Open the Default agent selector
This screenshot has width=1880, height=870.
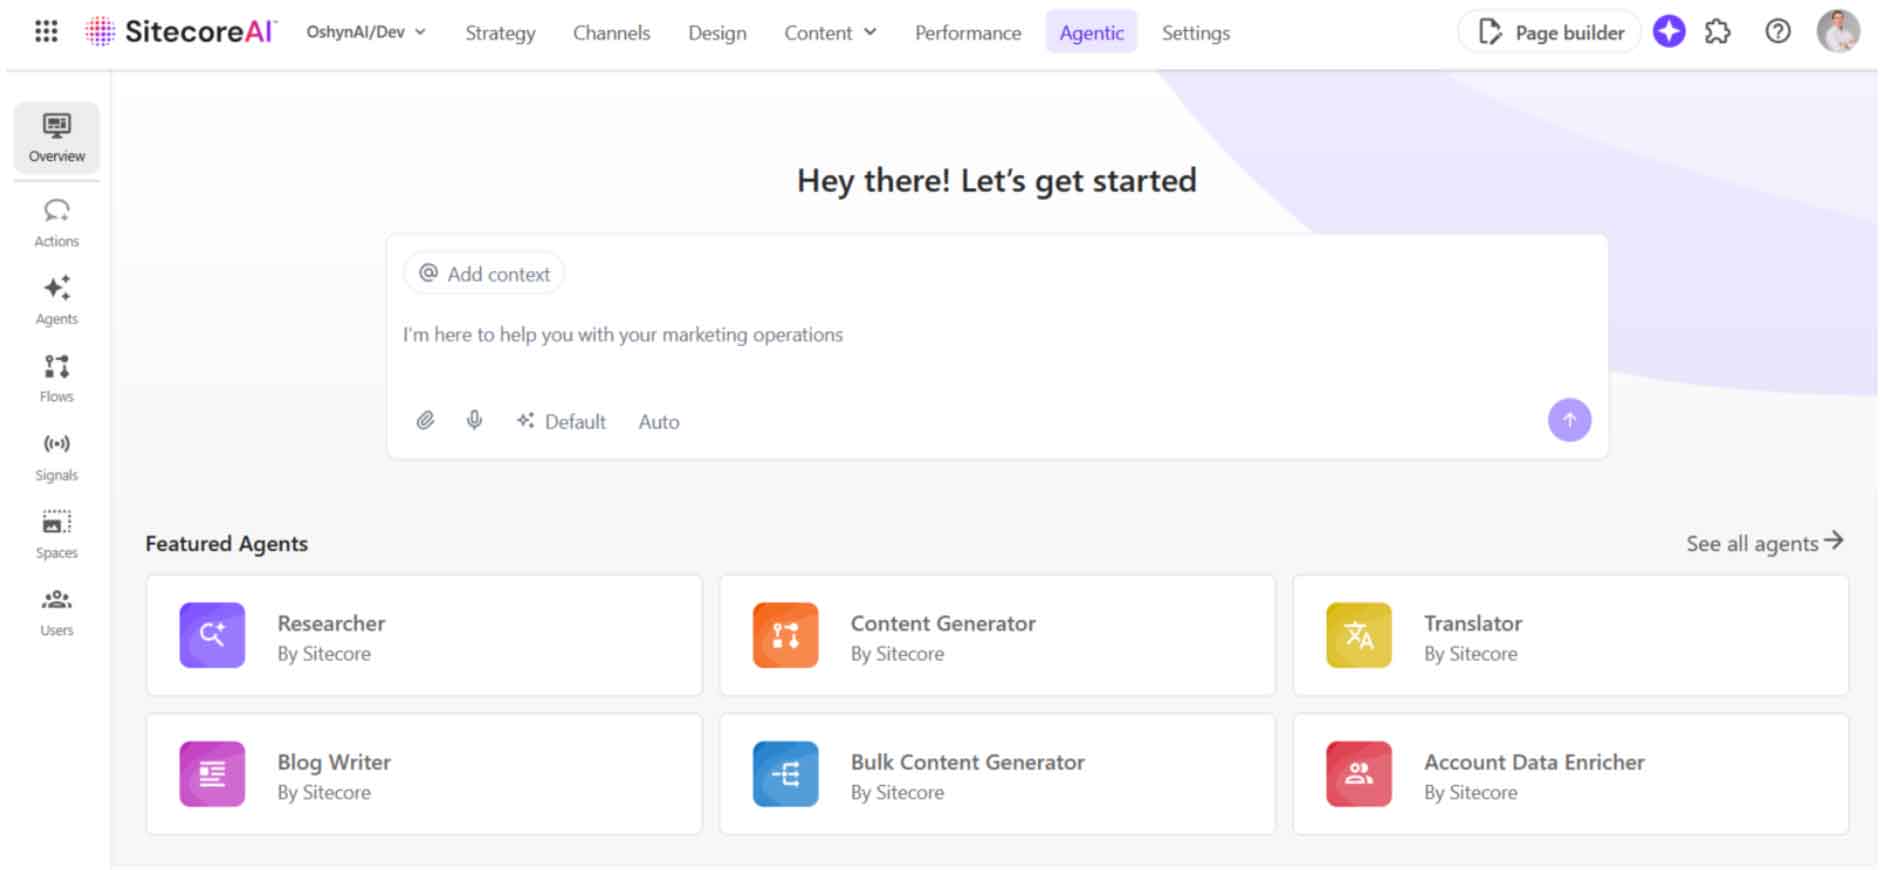coord(561,421)
